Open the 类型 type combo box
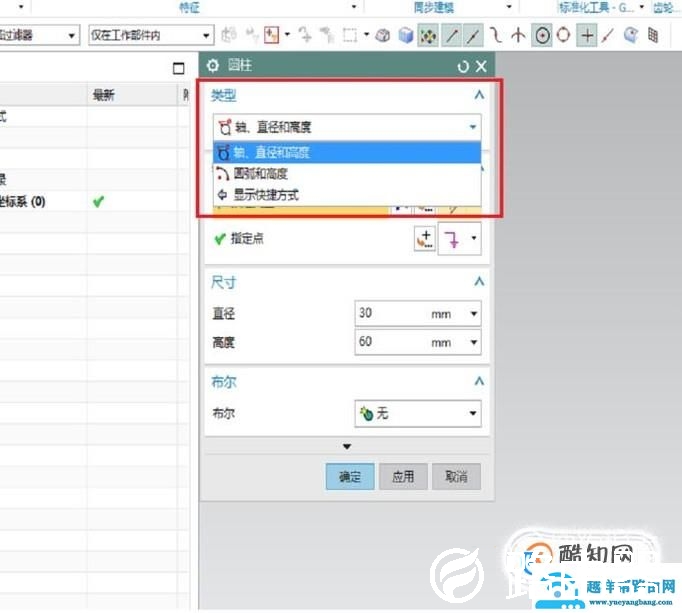The height and width of the screenshot is (613, 682). point(347,127)
